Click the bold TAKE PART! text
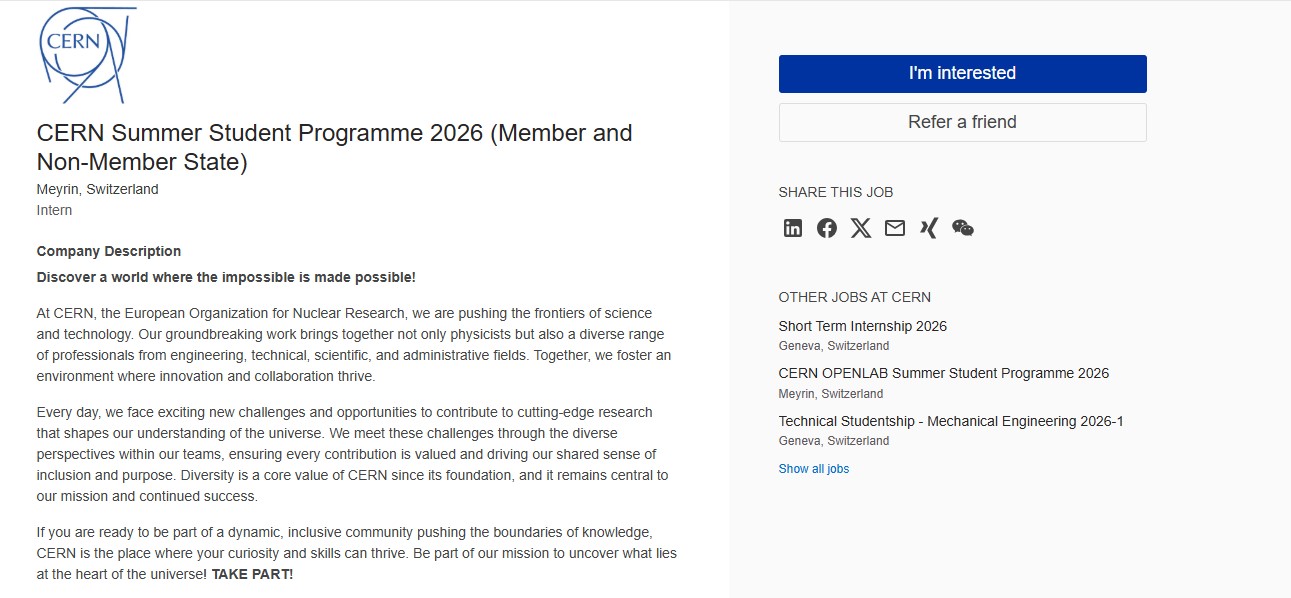Screen dimensions: 1291x598 click(x=252, y=574)
